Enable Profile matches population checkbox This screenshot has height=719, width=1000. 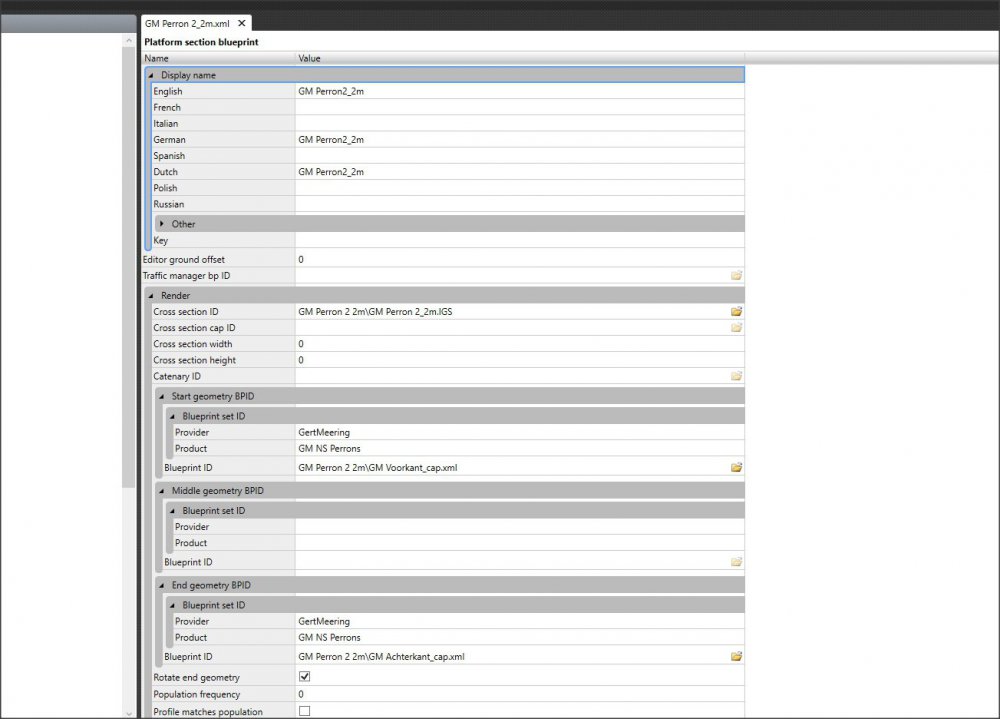click(x=305, y=711)
